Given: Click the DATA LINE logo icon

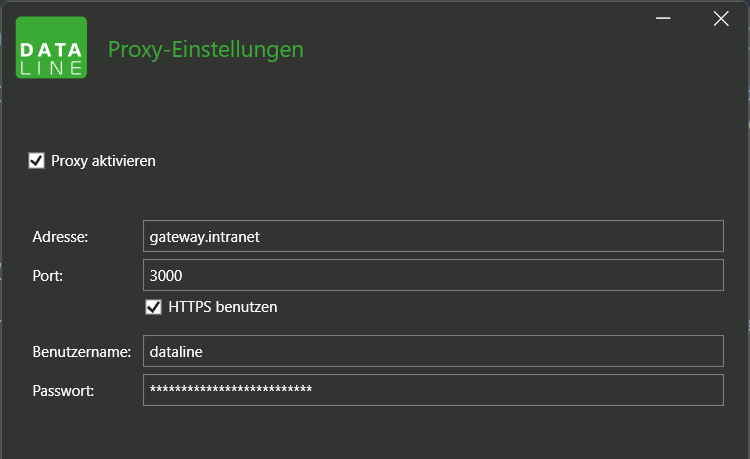Looking at the screenshot, I should pos(51,47).
